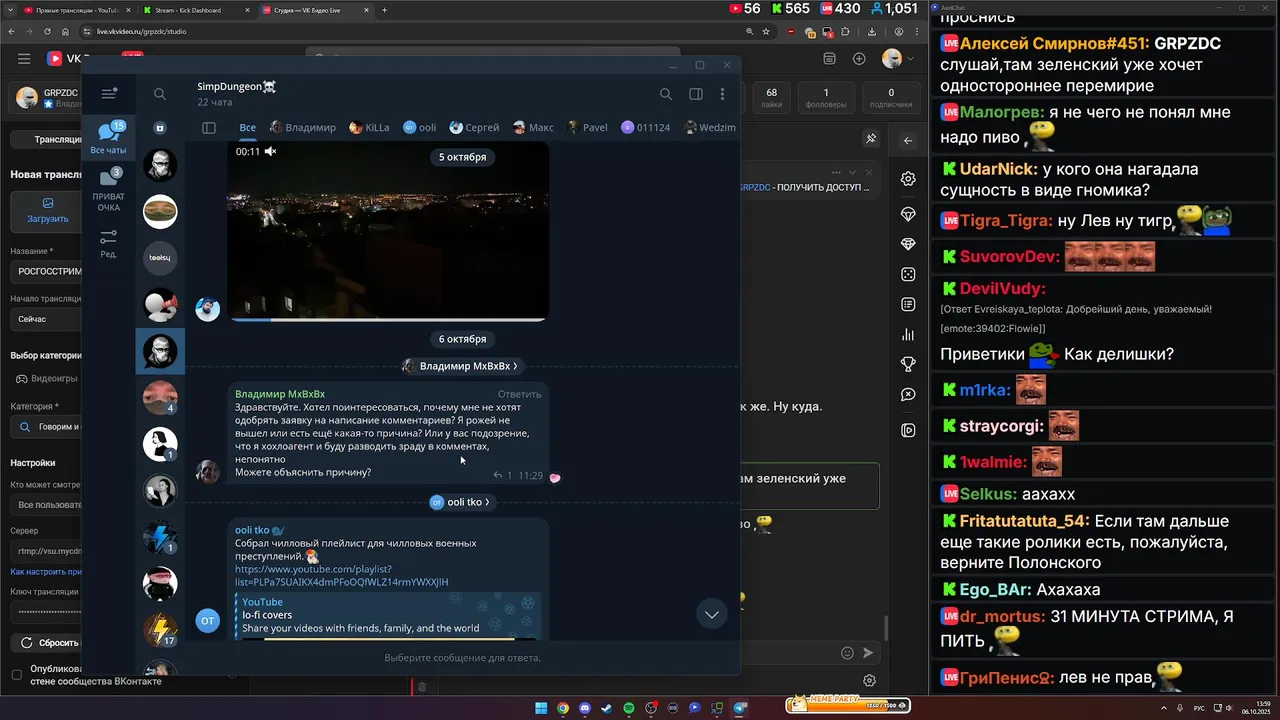1280x720 pixels.
Task: Open the 'ПРИВАТОЧКА' chat folder
Action: (x=108, y=190)
